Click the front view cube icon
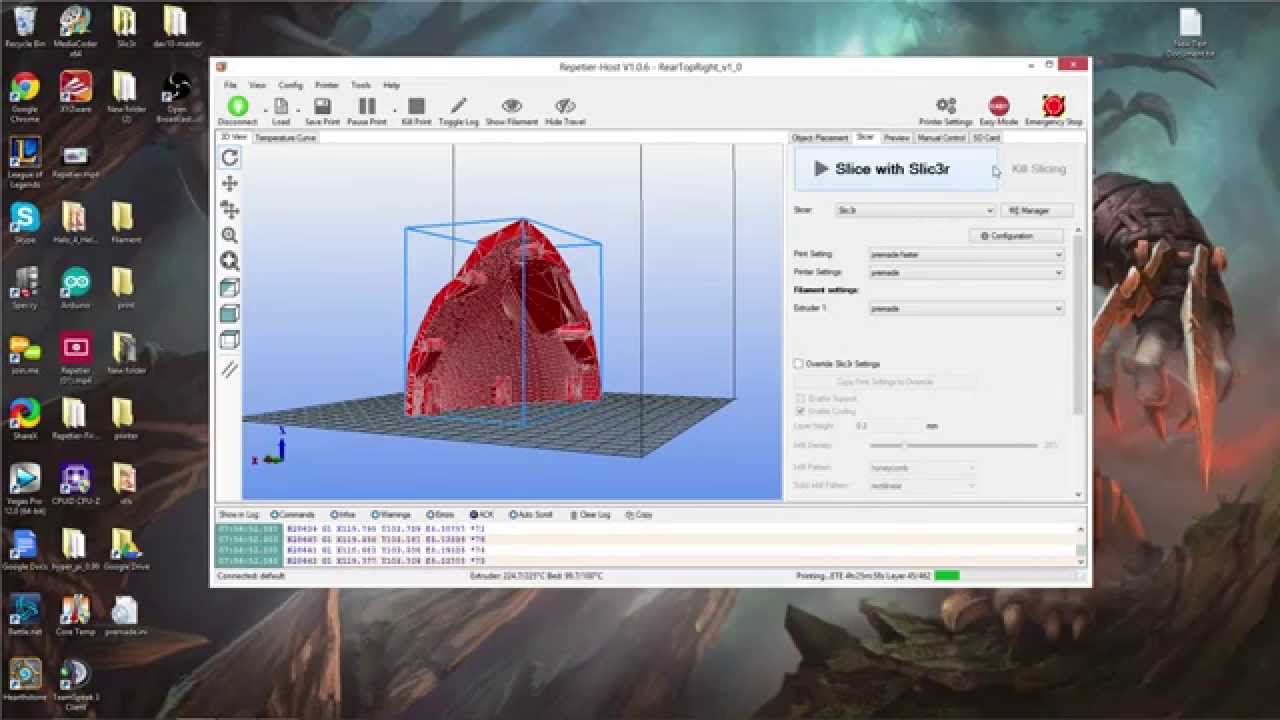Image resolution: width=1280 pixels, height=720 pixels. pyautogui.click(x=230, y=314)
